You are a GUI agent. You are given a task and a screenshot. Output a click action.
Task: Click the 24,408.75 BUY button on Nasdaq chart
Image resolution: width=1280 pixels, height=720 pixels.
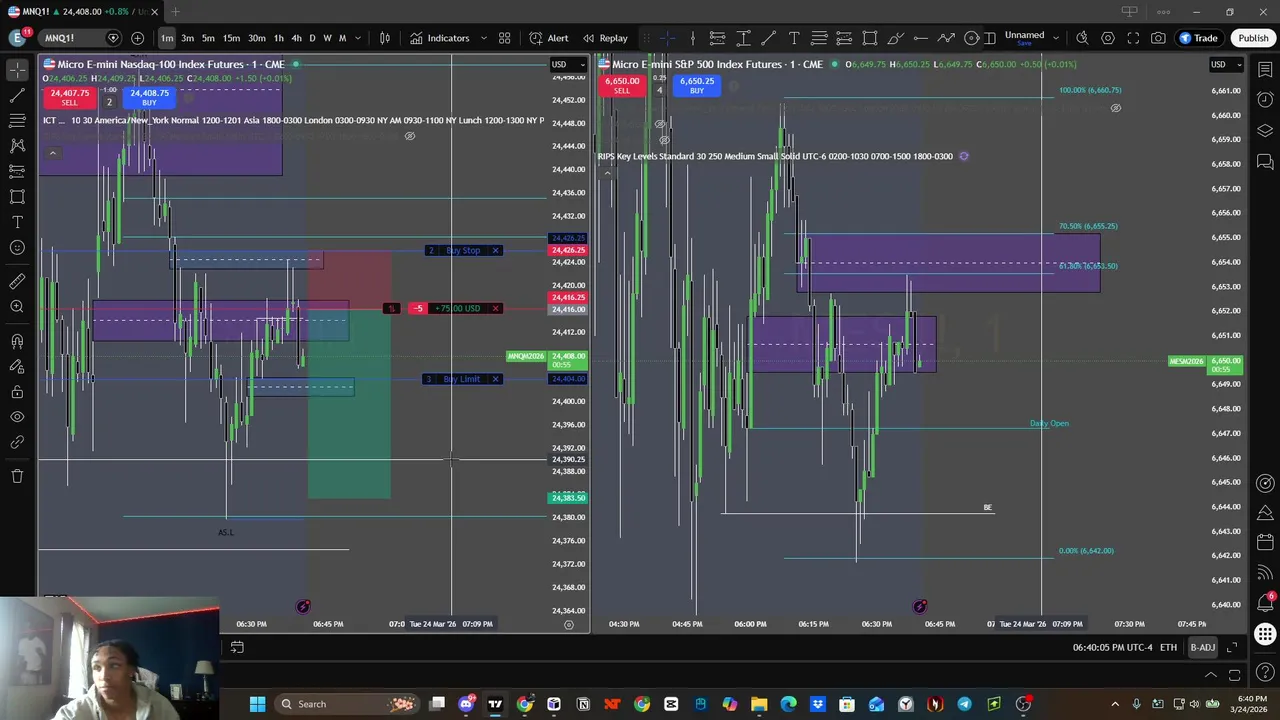149,97
